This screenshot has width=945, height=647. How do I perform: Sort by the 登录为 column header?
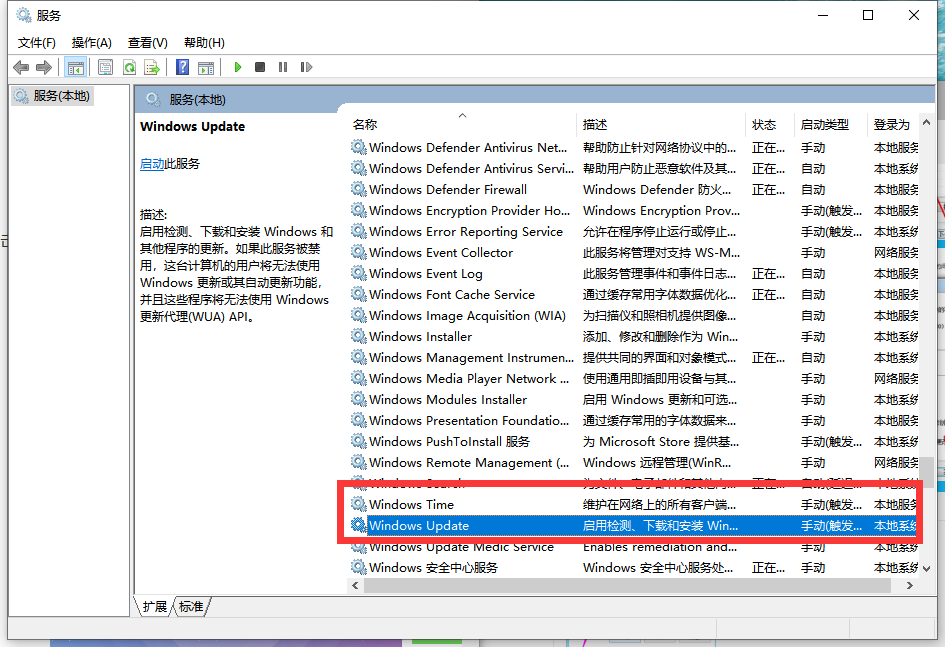893,125
